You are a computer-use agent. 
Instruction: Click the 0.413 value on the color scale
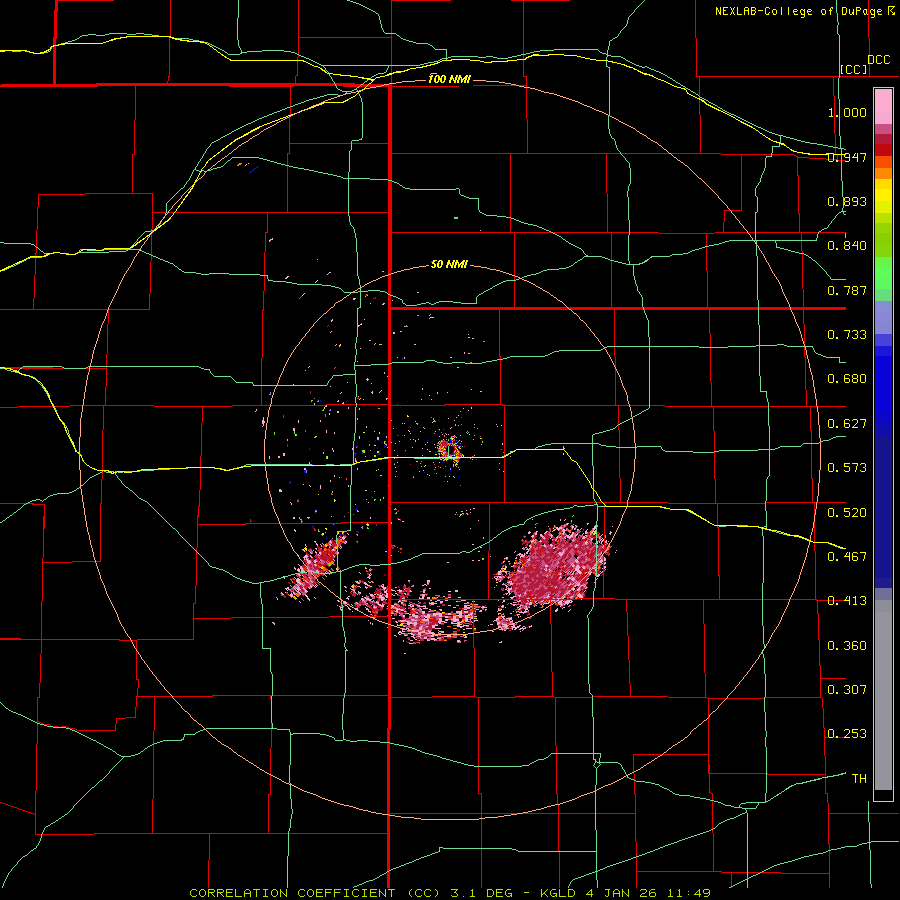click(x=847, y=601)
